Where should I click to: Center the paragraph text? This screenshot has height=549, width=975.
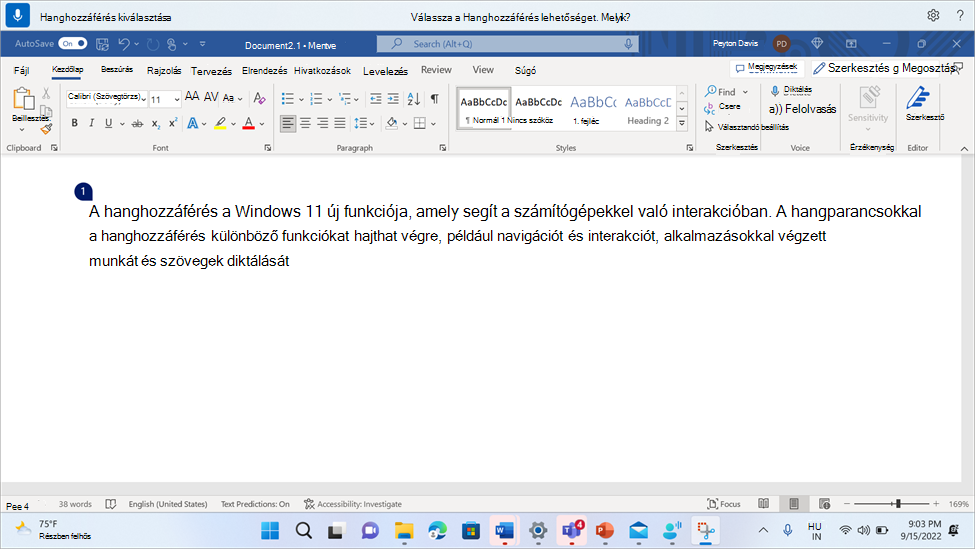pos(305,123)
